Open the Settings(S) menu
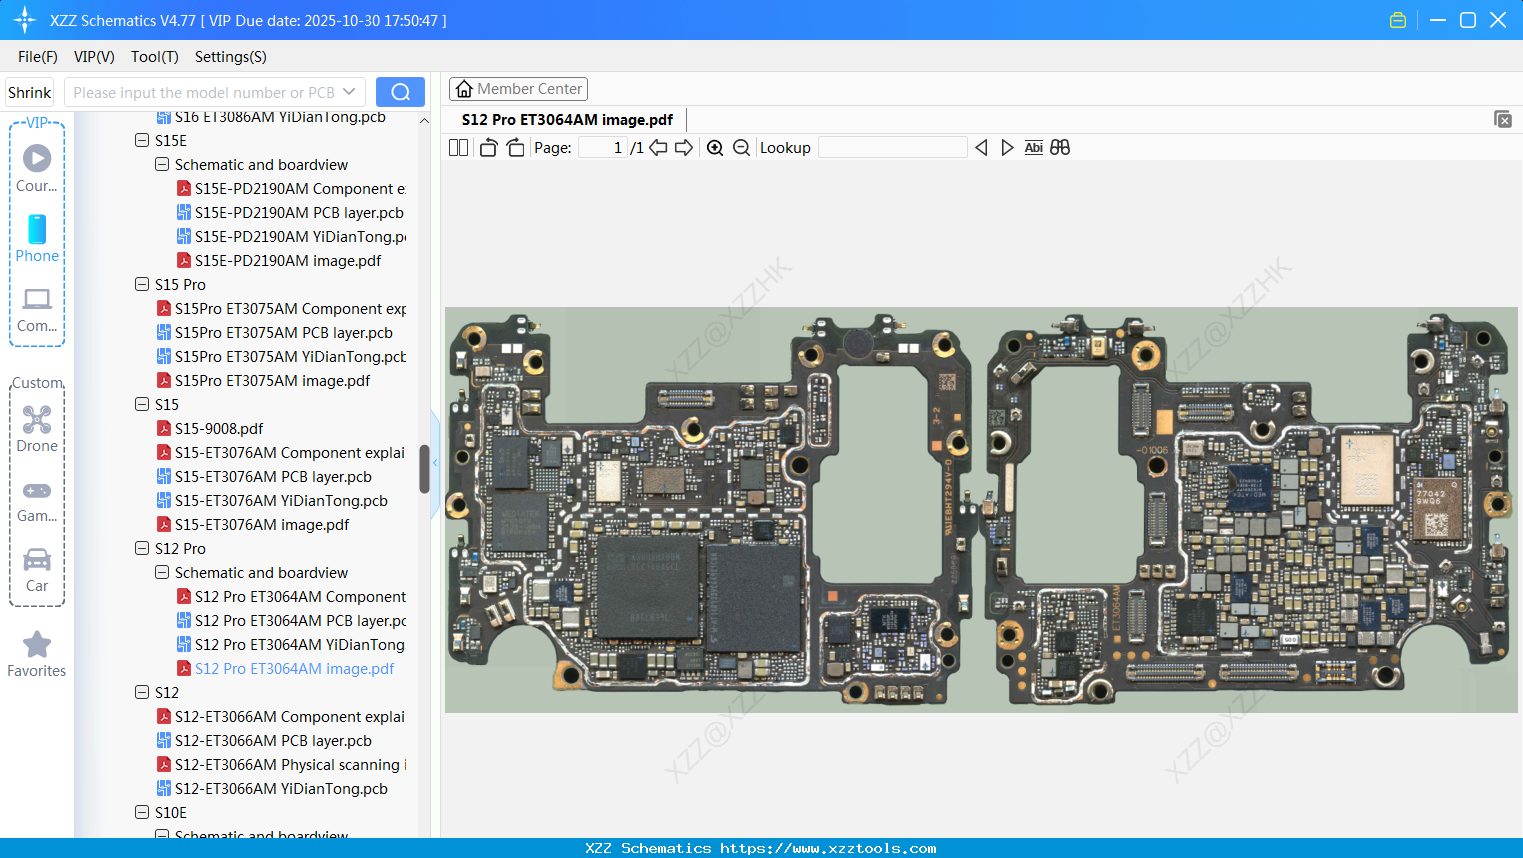Screen dimensions: 1523x858 (230, 57)
